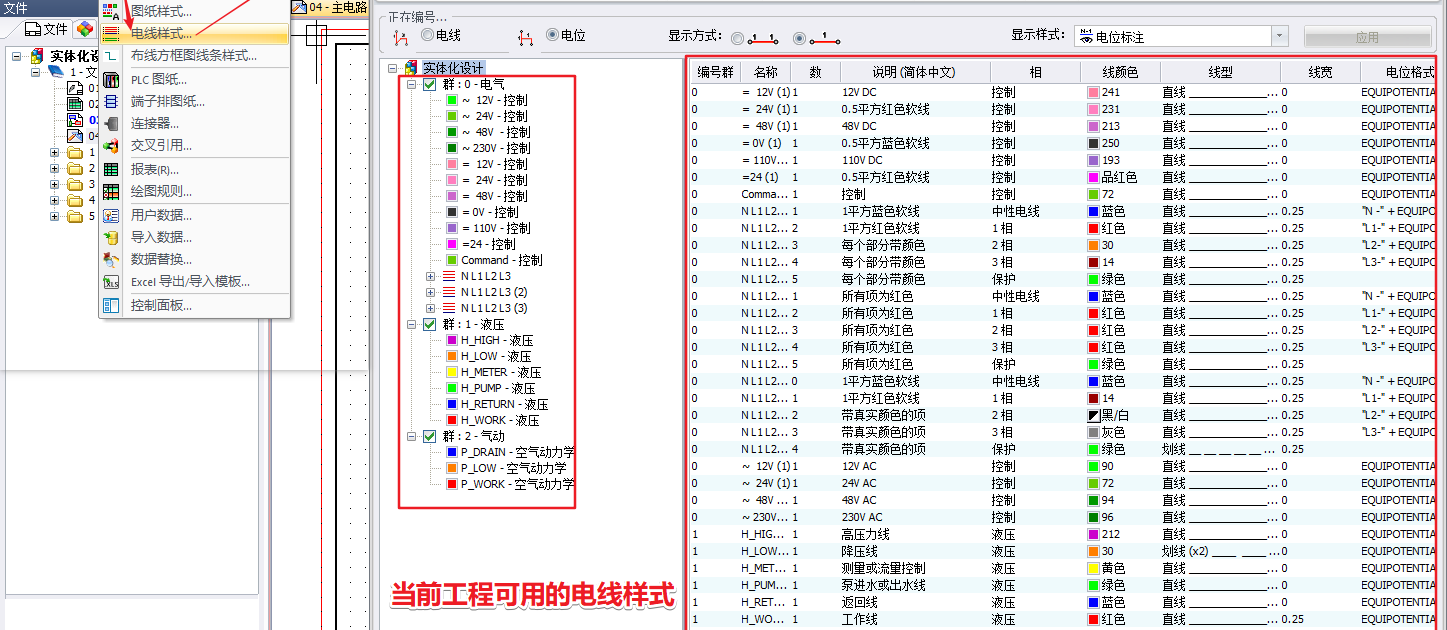Click the green table icon for drawing 02
The image size is (1447, 630).
coord(74,104)
